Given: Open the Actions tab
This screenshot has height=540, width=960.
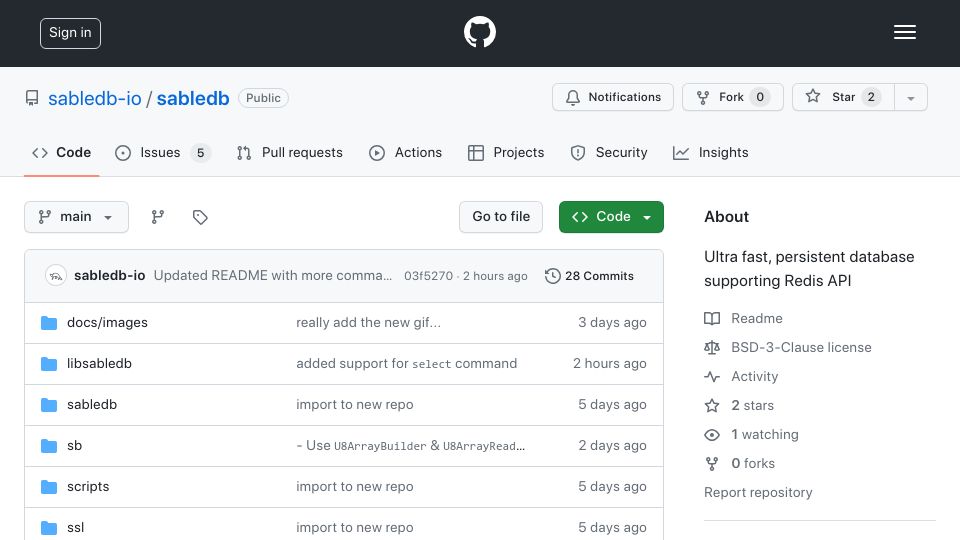Looking at the screenshot, I should click(405, 152).
